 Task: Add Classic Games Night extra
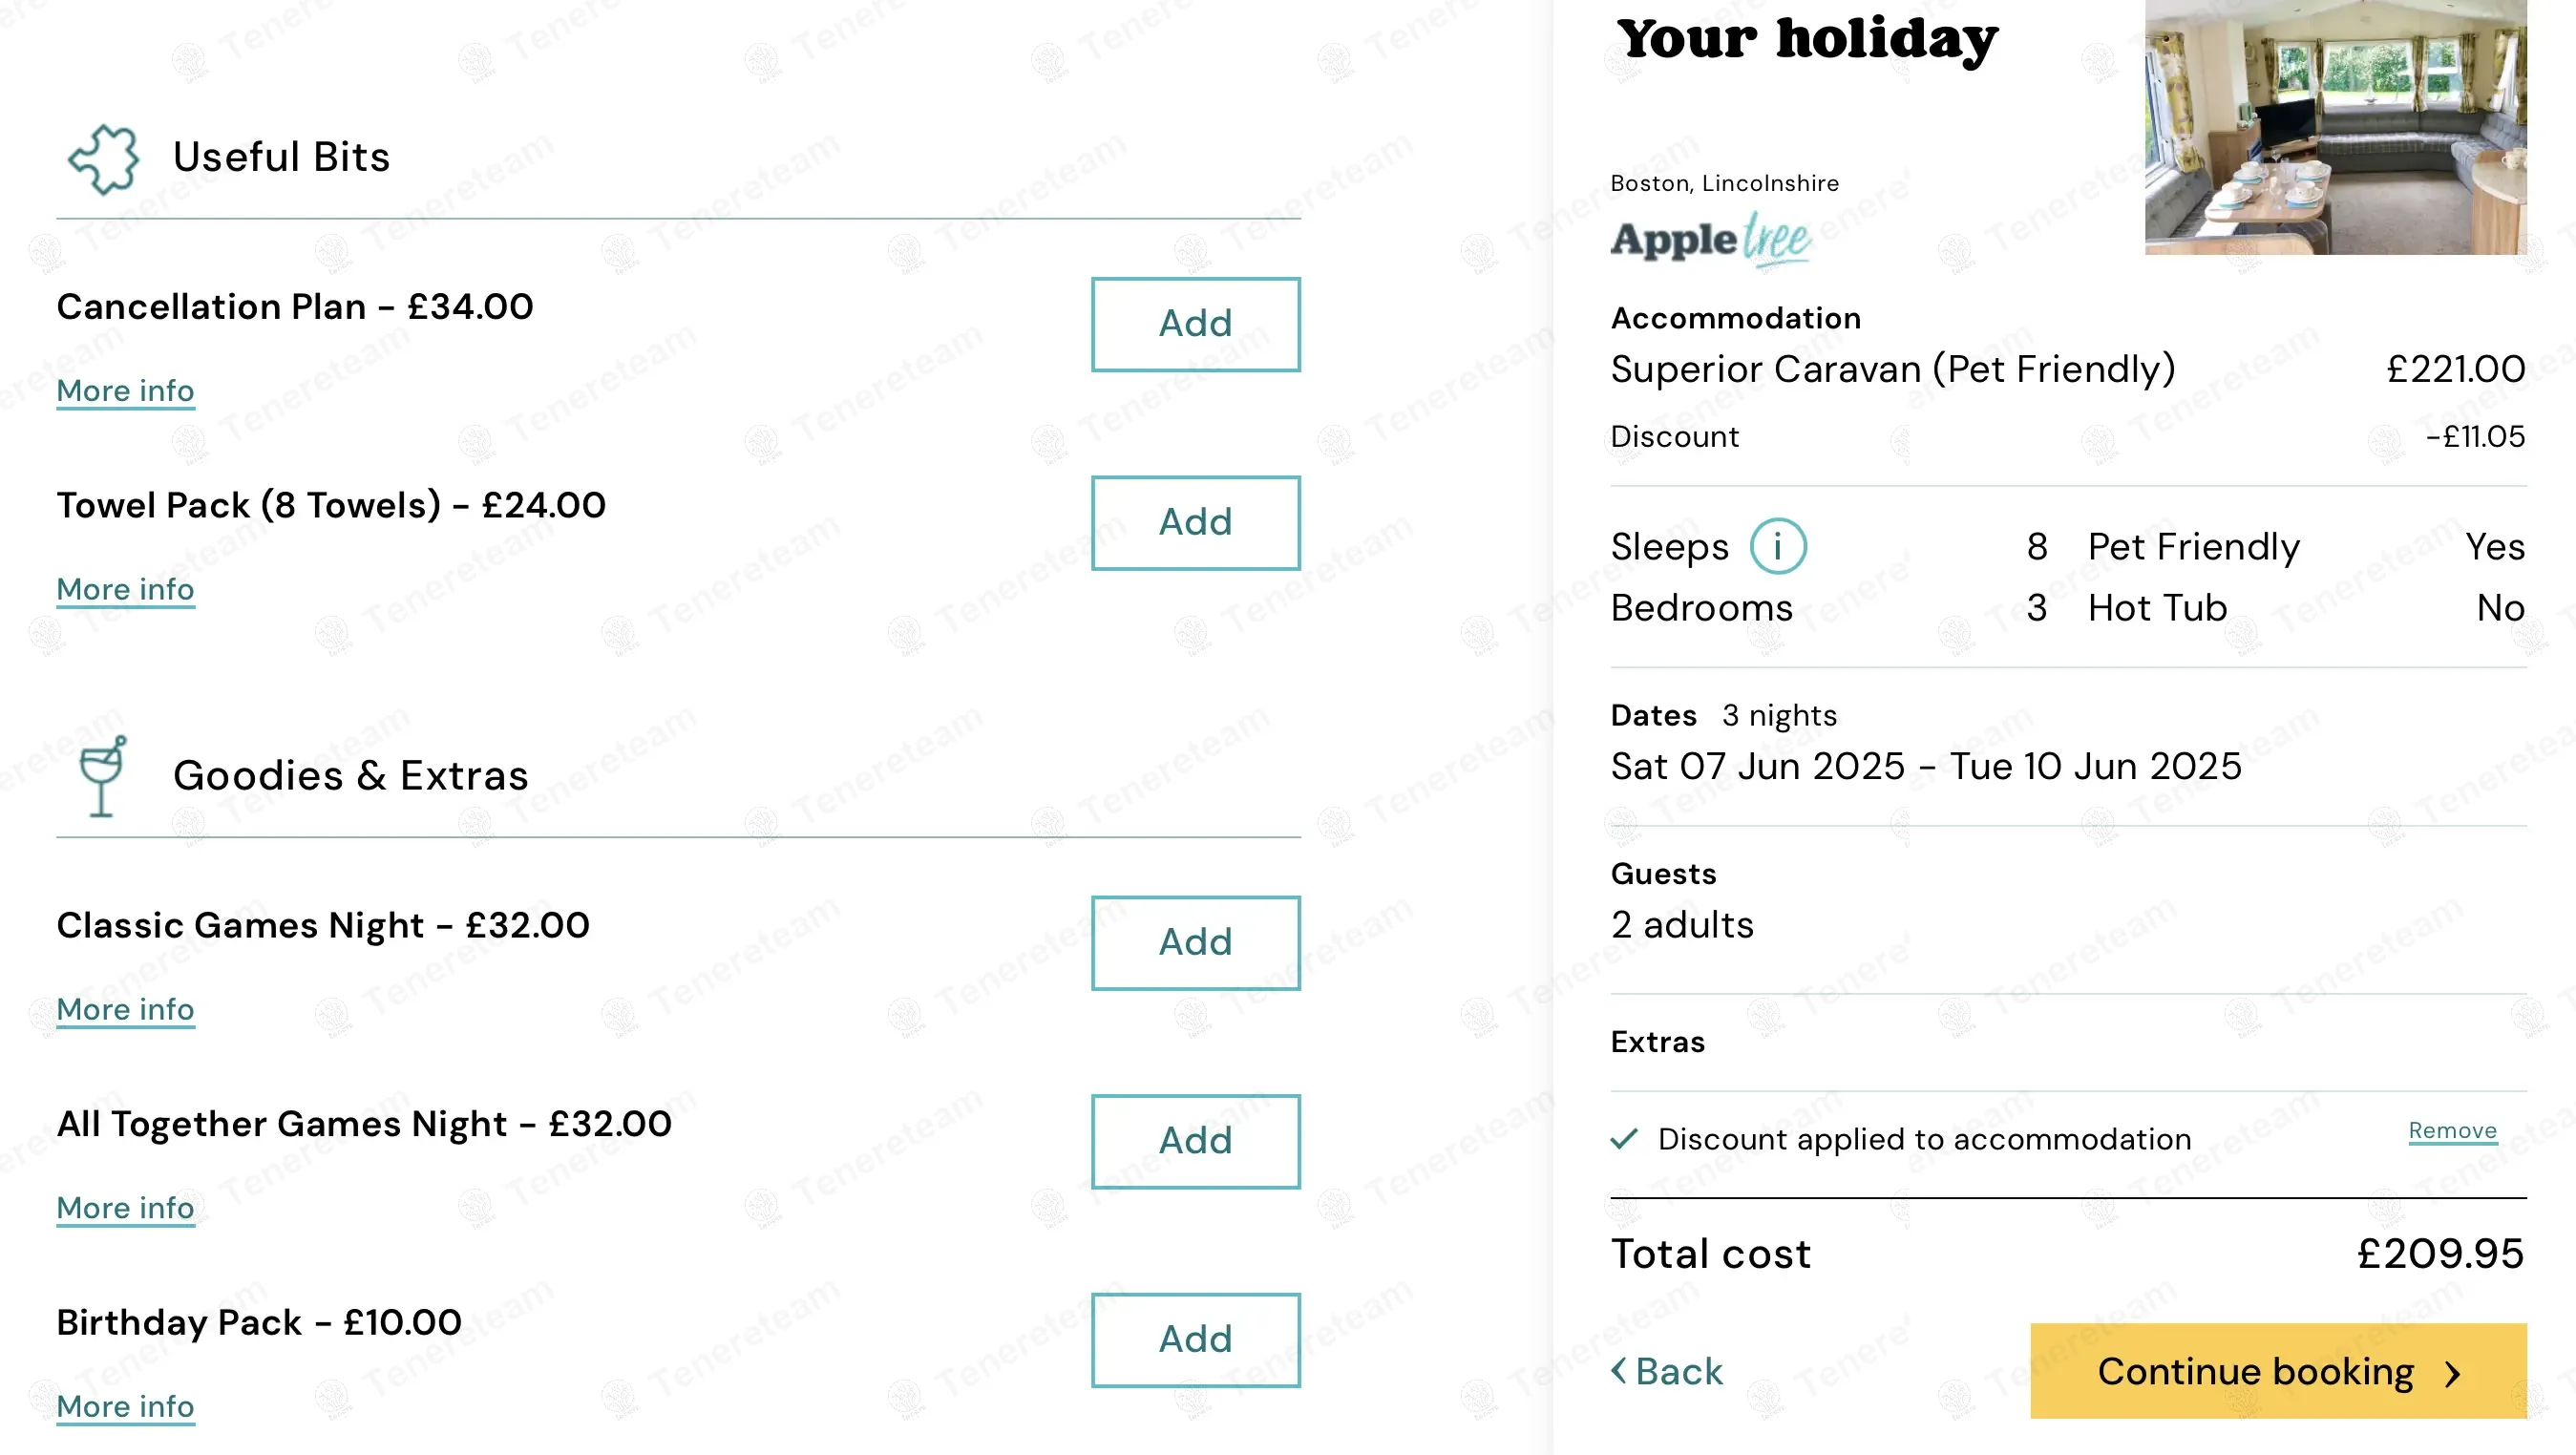point(1195,942)
